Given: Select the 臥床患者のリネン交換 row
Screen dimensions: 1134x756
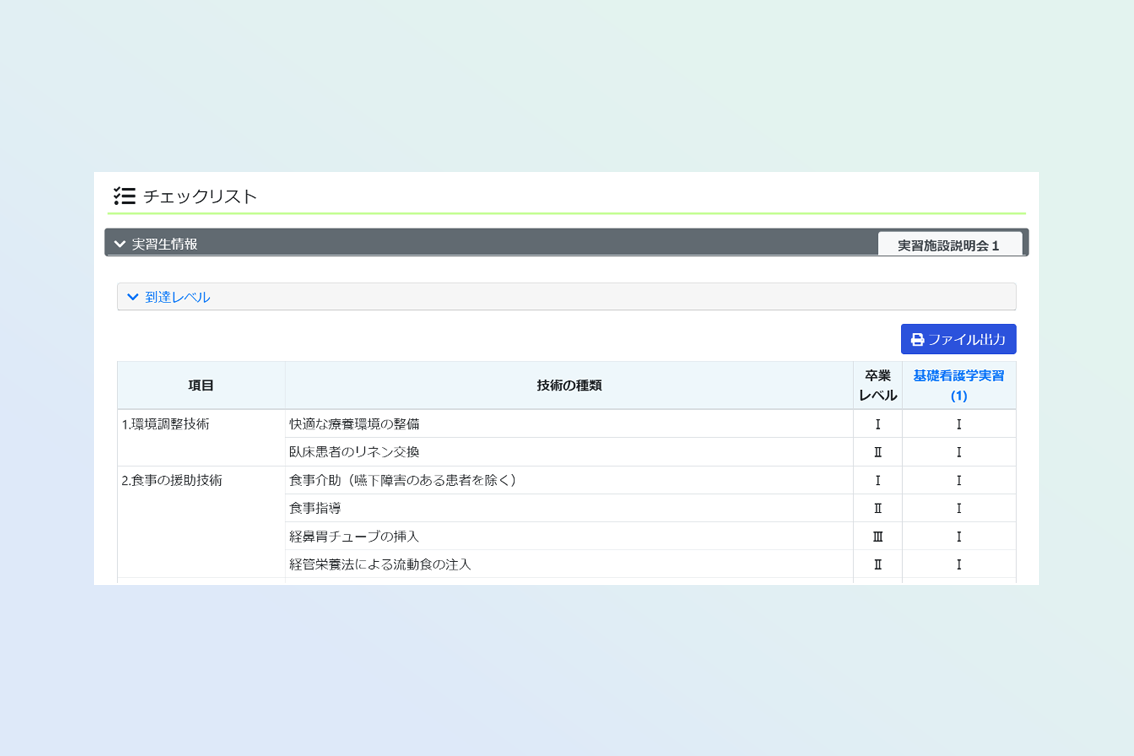Looking at the screenshot, I should point(355,452).
